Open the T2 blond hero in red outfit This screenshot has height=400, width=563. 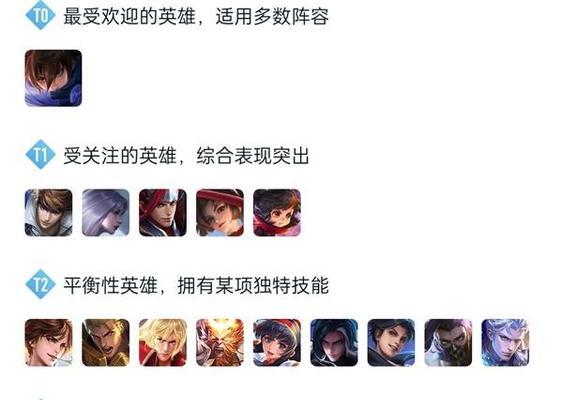pyautogui.click(x=163, y=343)
